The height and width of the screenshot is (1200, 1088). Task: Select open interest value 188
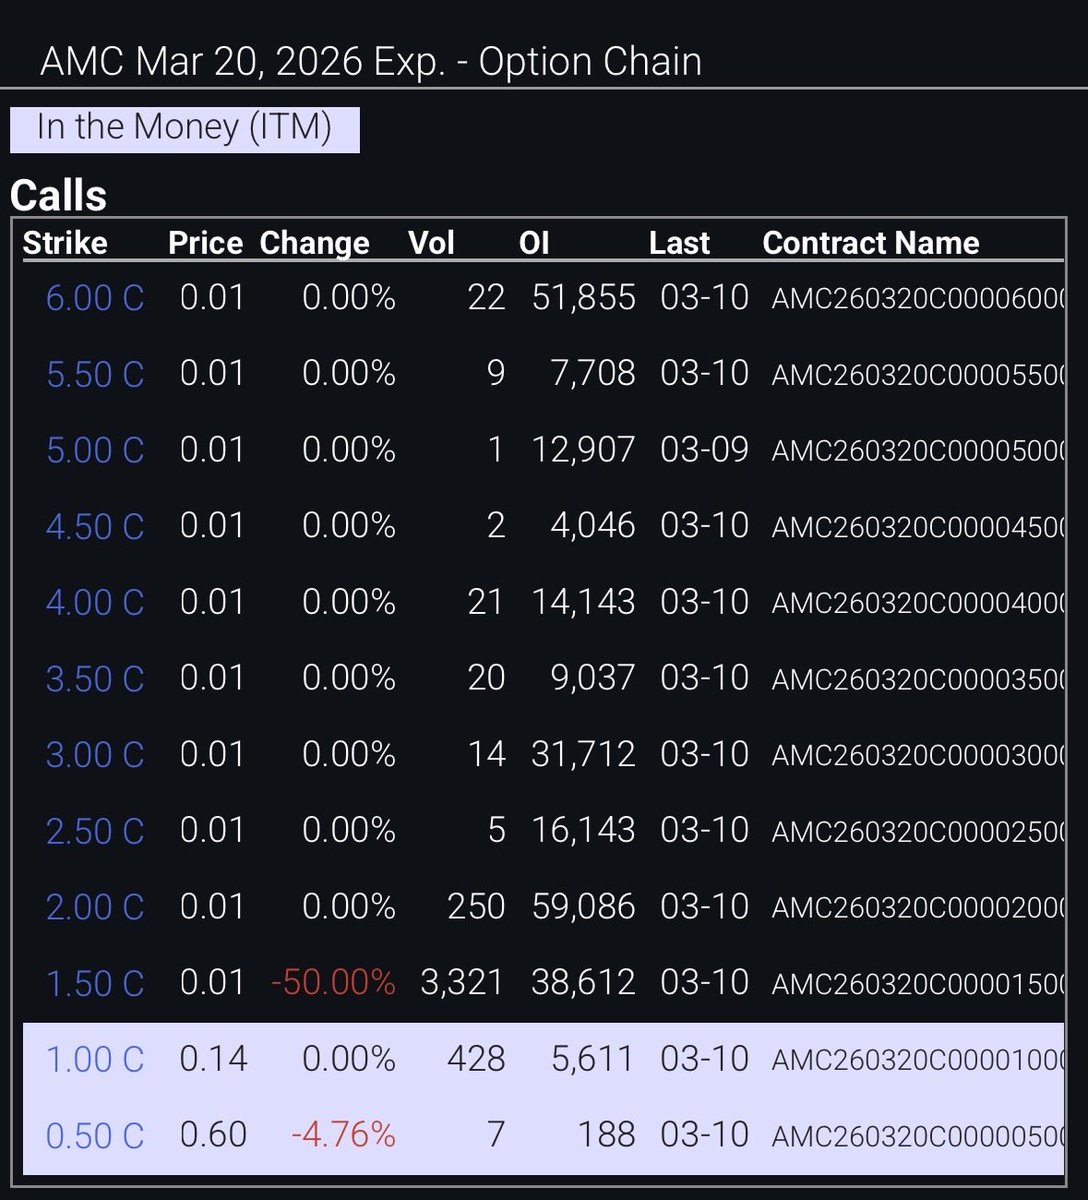click(x=606, y=1136)
